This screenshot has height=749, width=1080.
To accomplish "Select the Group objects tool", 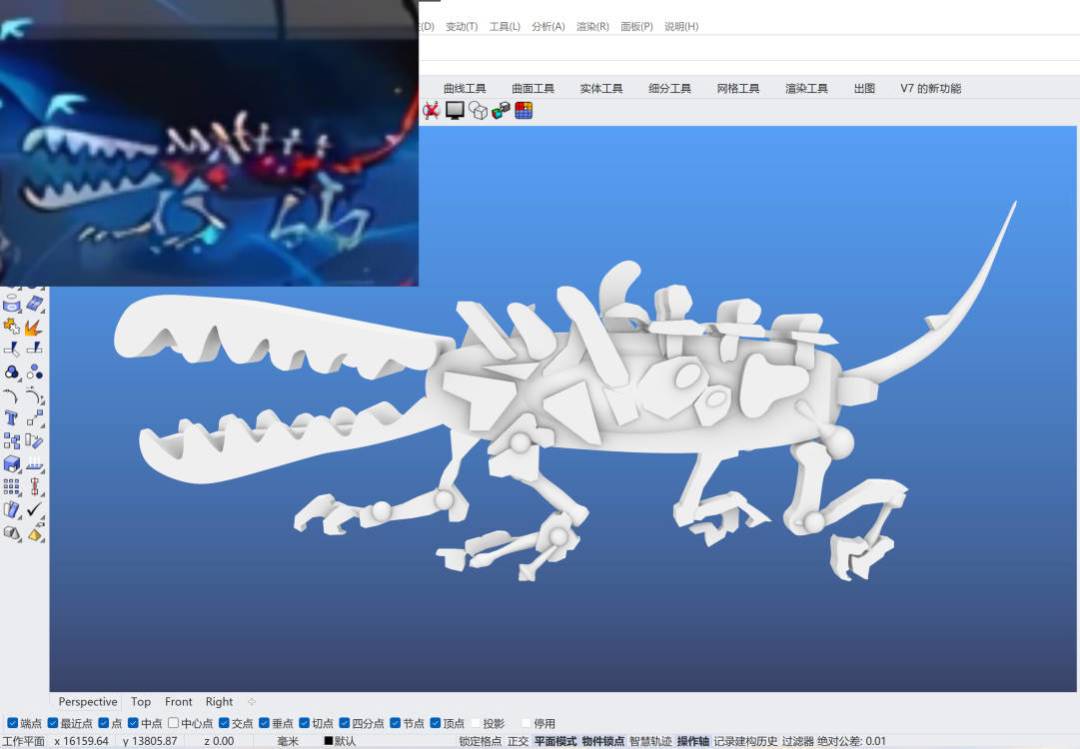I will [12, 373].
